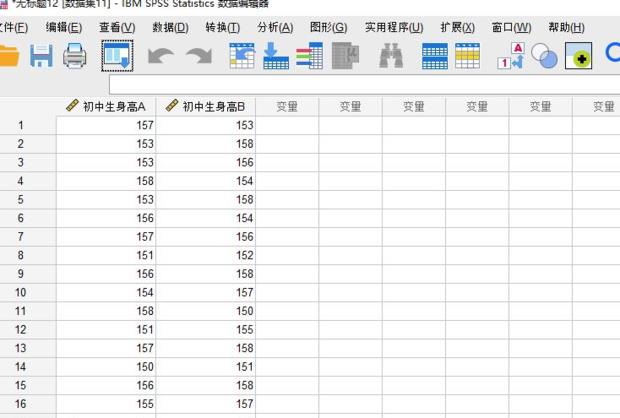Screen dimensions: 620x418
Task: Click the Go to variable icon
Action: point(276,57)
